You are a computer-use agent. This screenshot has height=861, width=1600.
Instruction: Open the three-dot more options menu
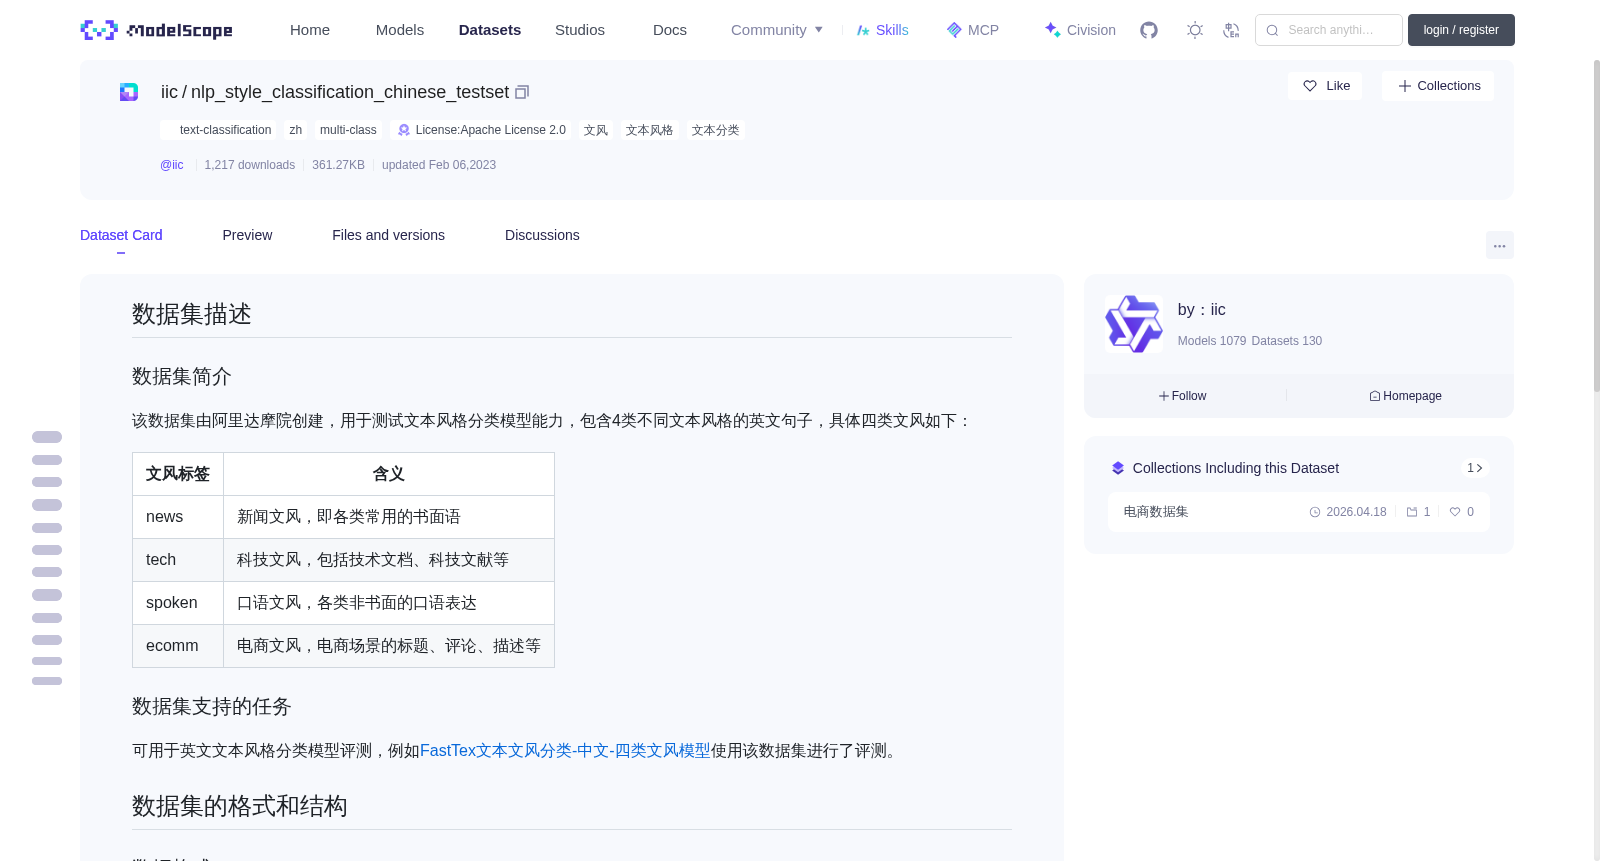[1500, 245]
